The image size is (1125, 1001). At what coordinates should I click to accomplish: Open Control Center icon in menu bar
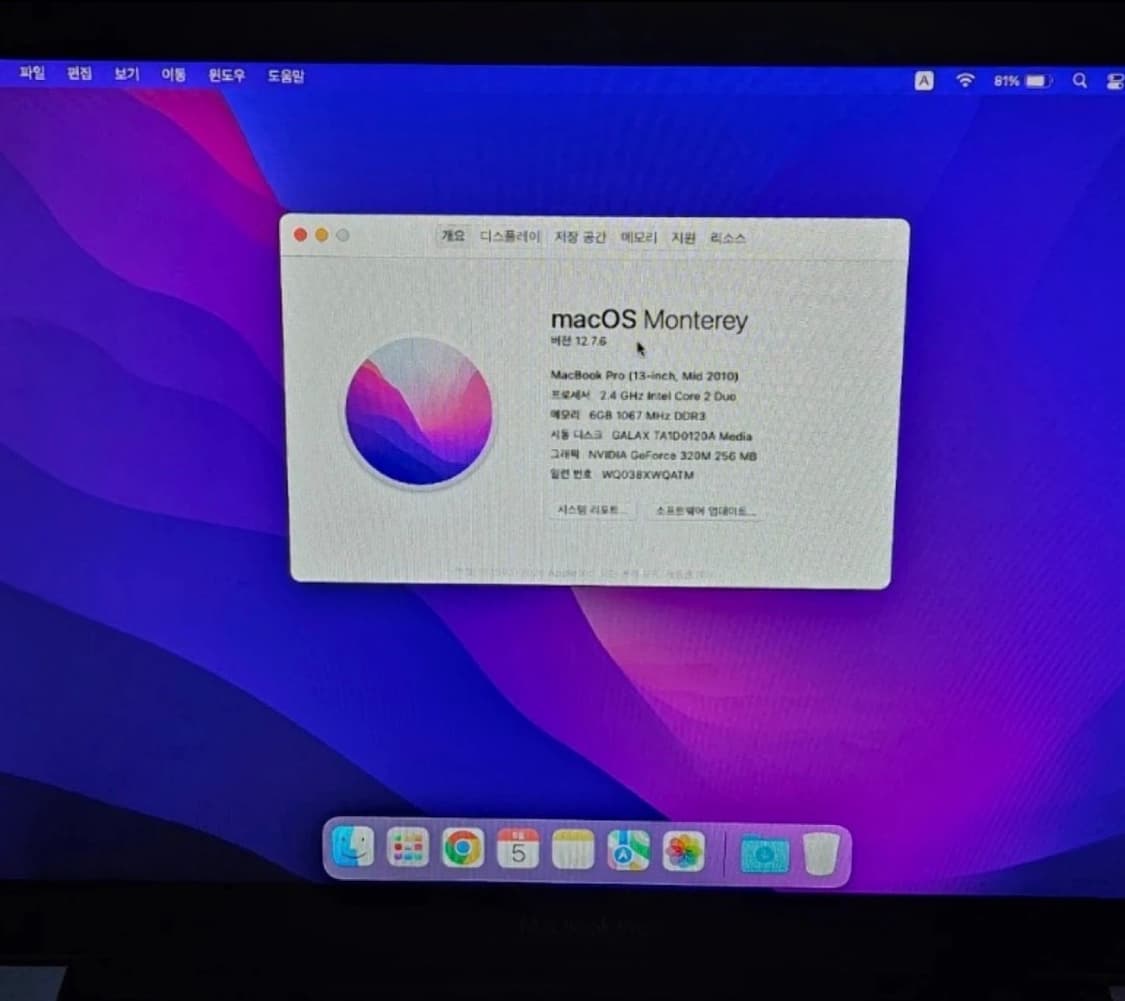[1115, 82]
